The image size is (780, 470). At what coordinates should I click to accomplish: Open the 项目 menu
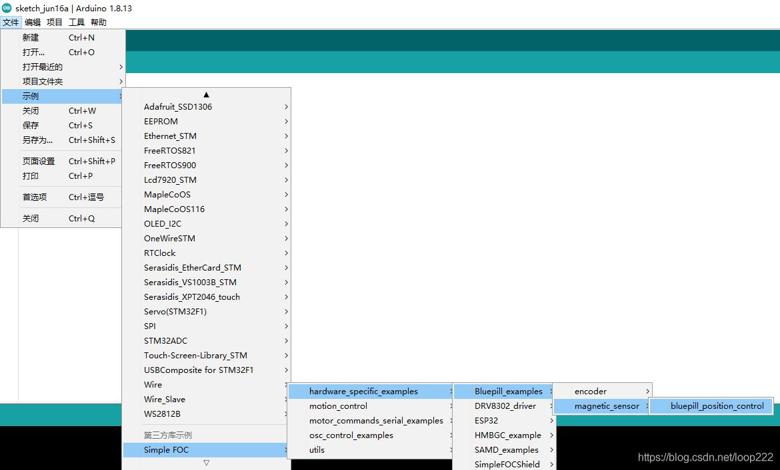(x=54, y=22)
